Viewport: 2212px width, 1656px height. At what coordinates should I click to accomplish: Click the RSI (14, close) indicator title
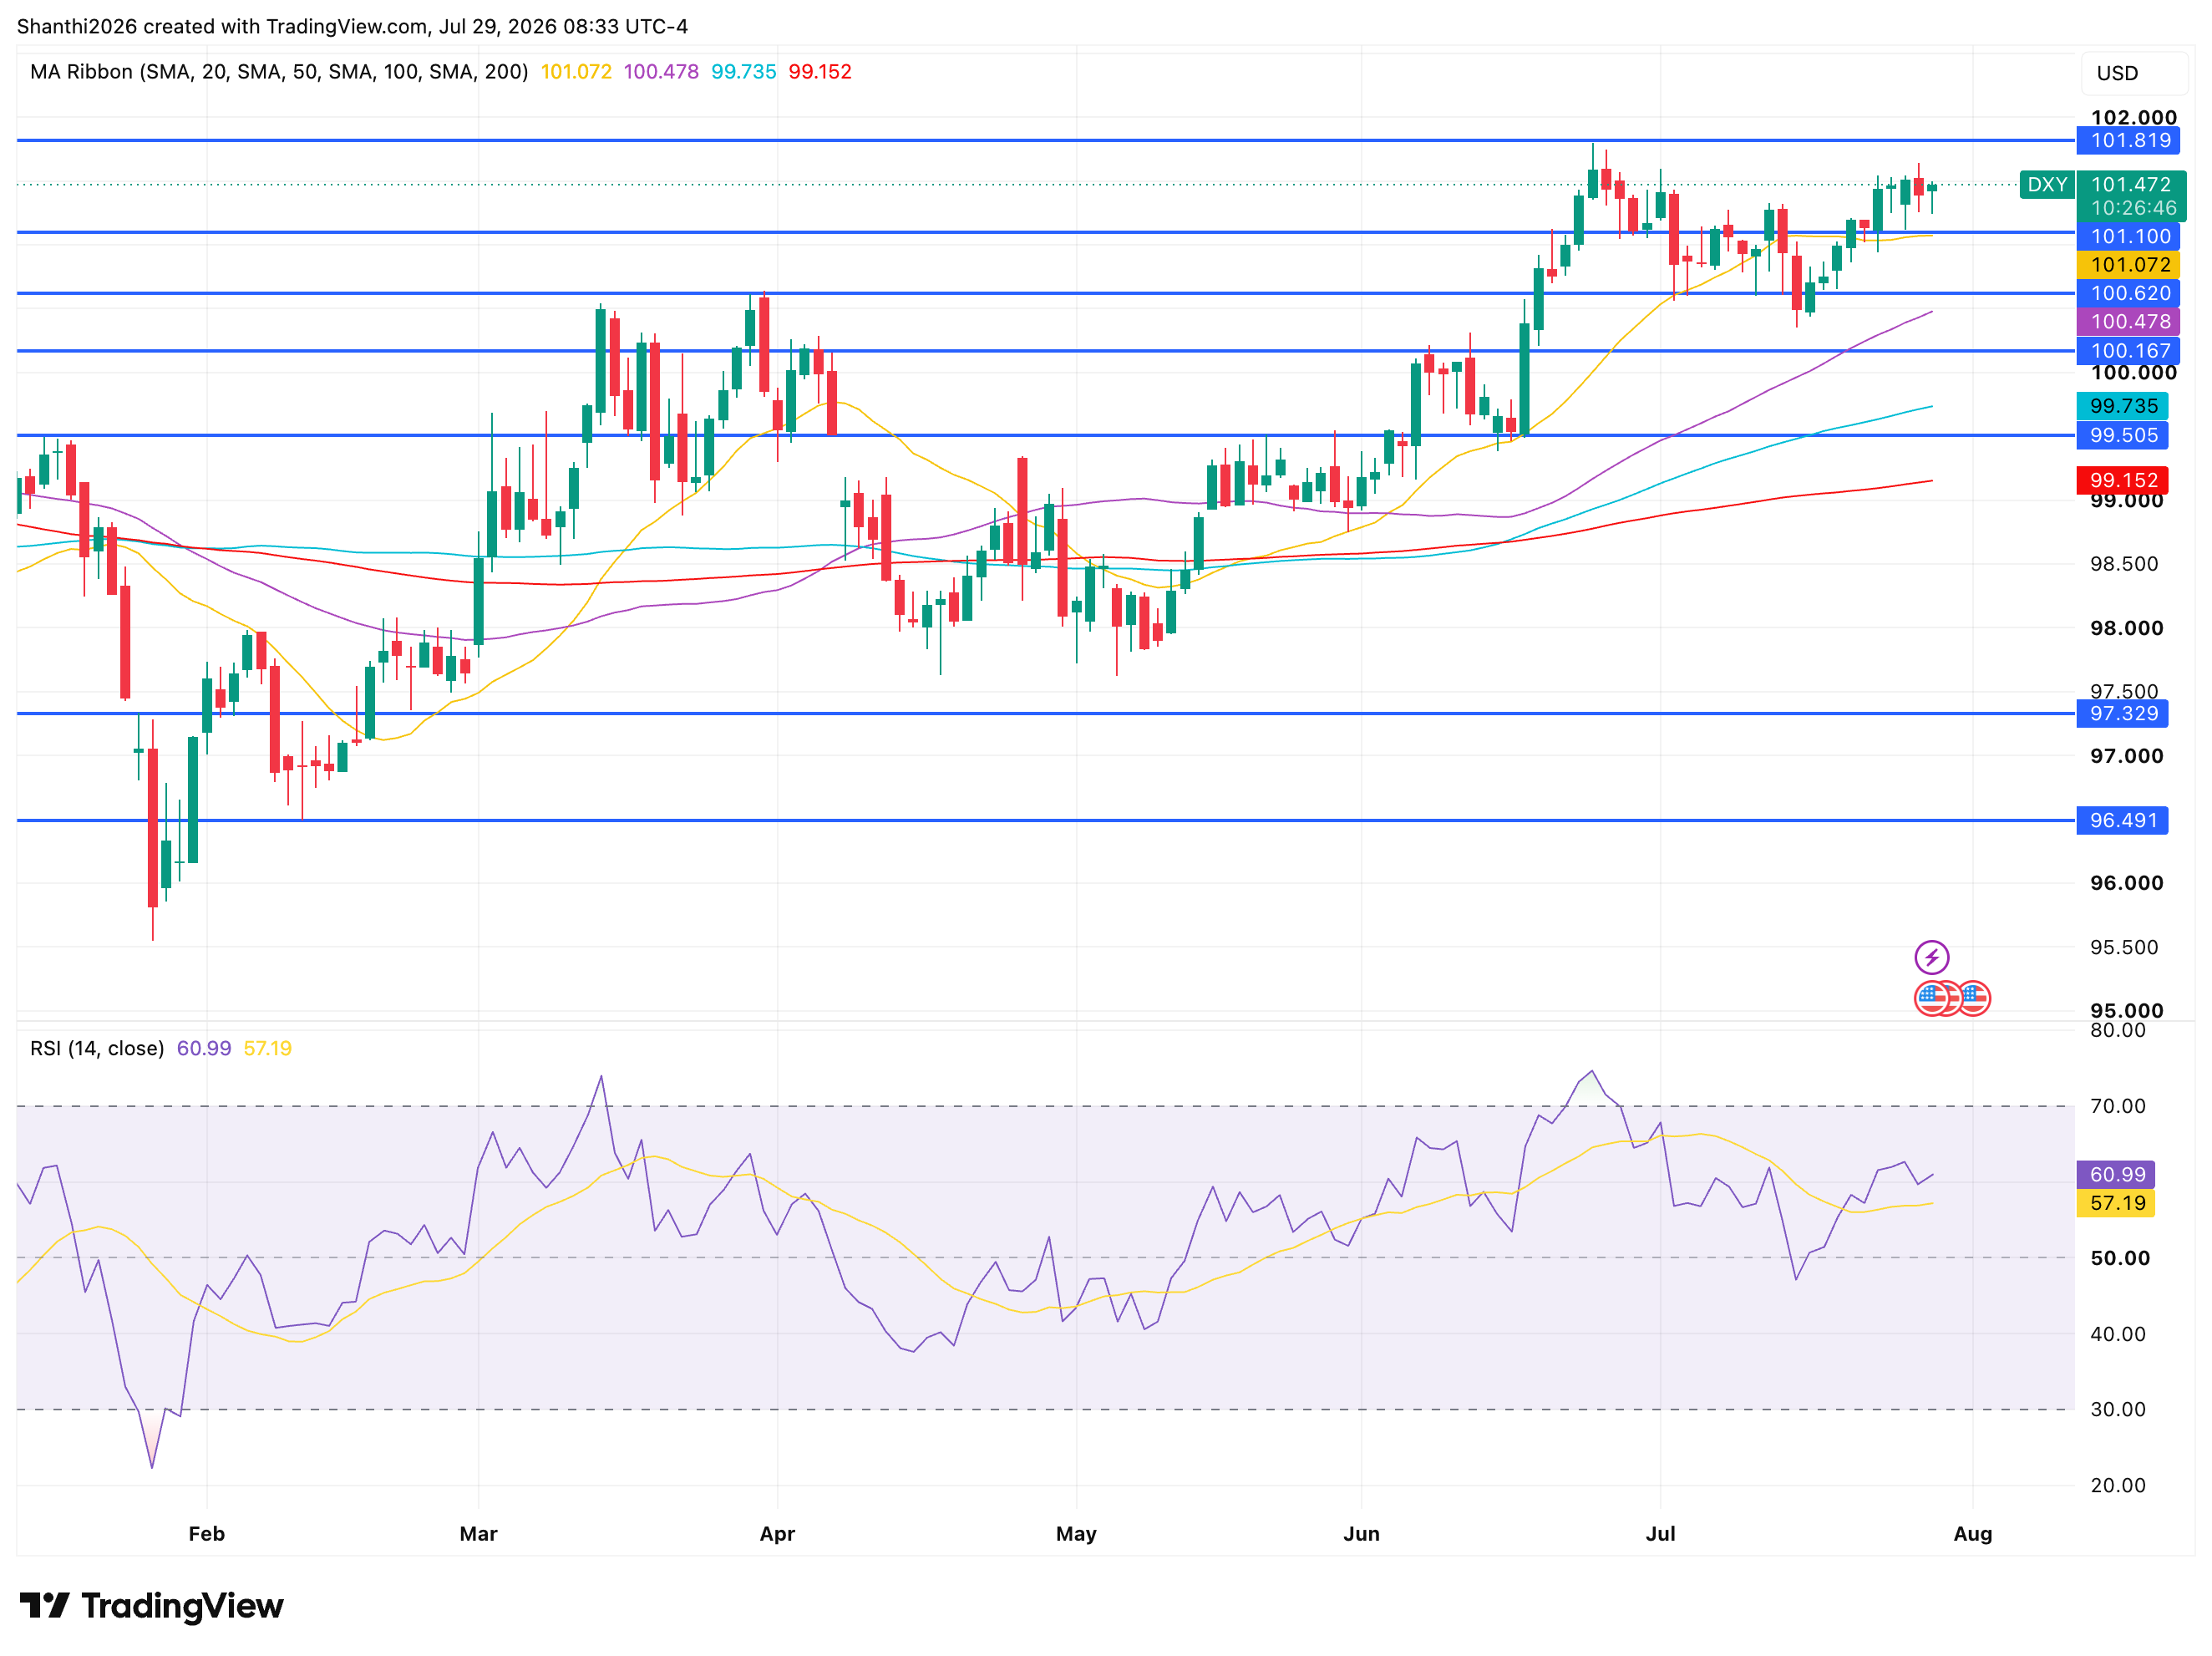click(x=97, y=1048)
